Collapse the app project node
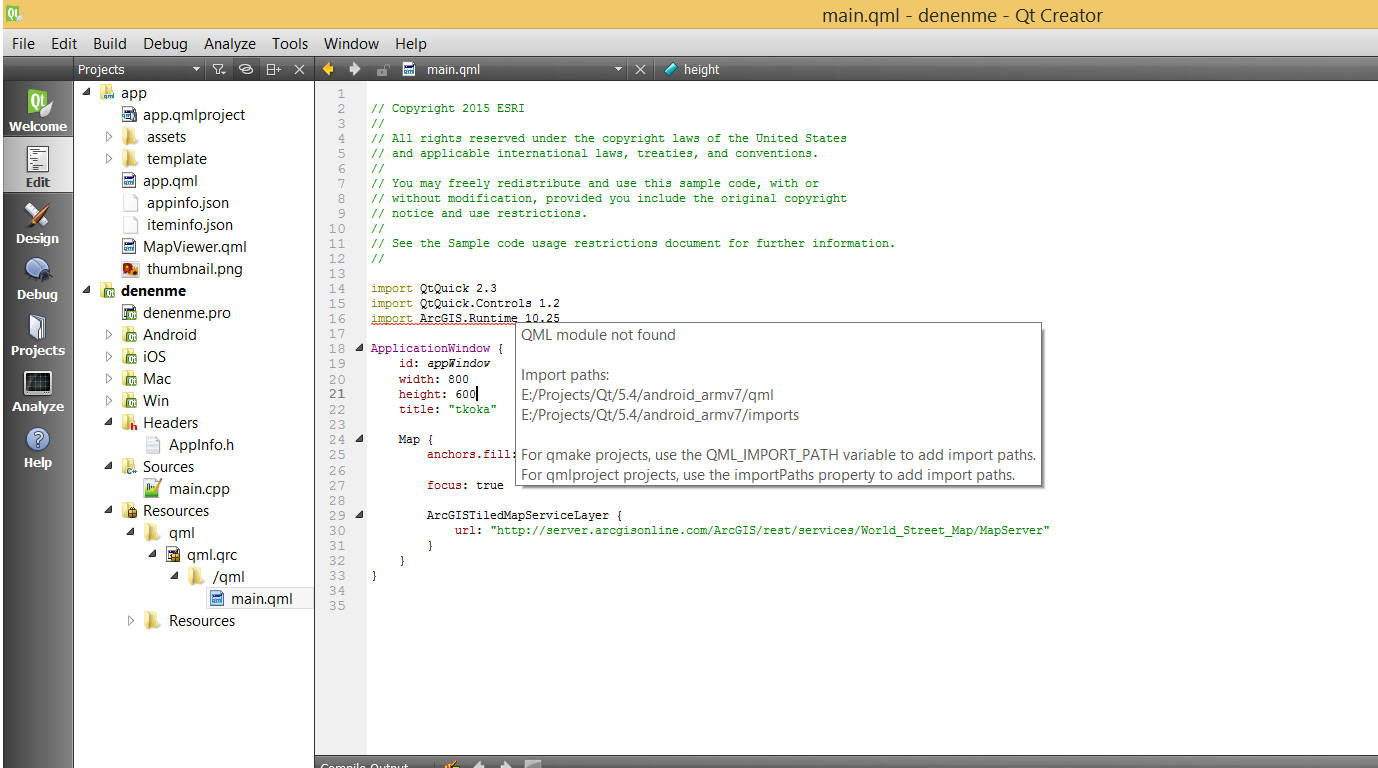This screenshot has height=768, width=1378. 87,93
